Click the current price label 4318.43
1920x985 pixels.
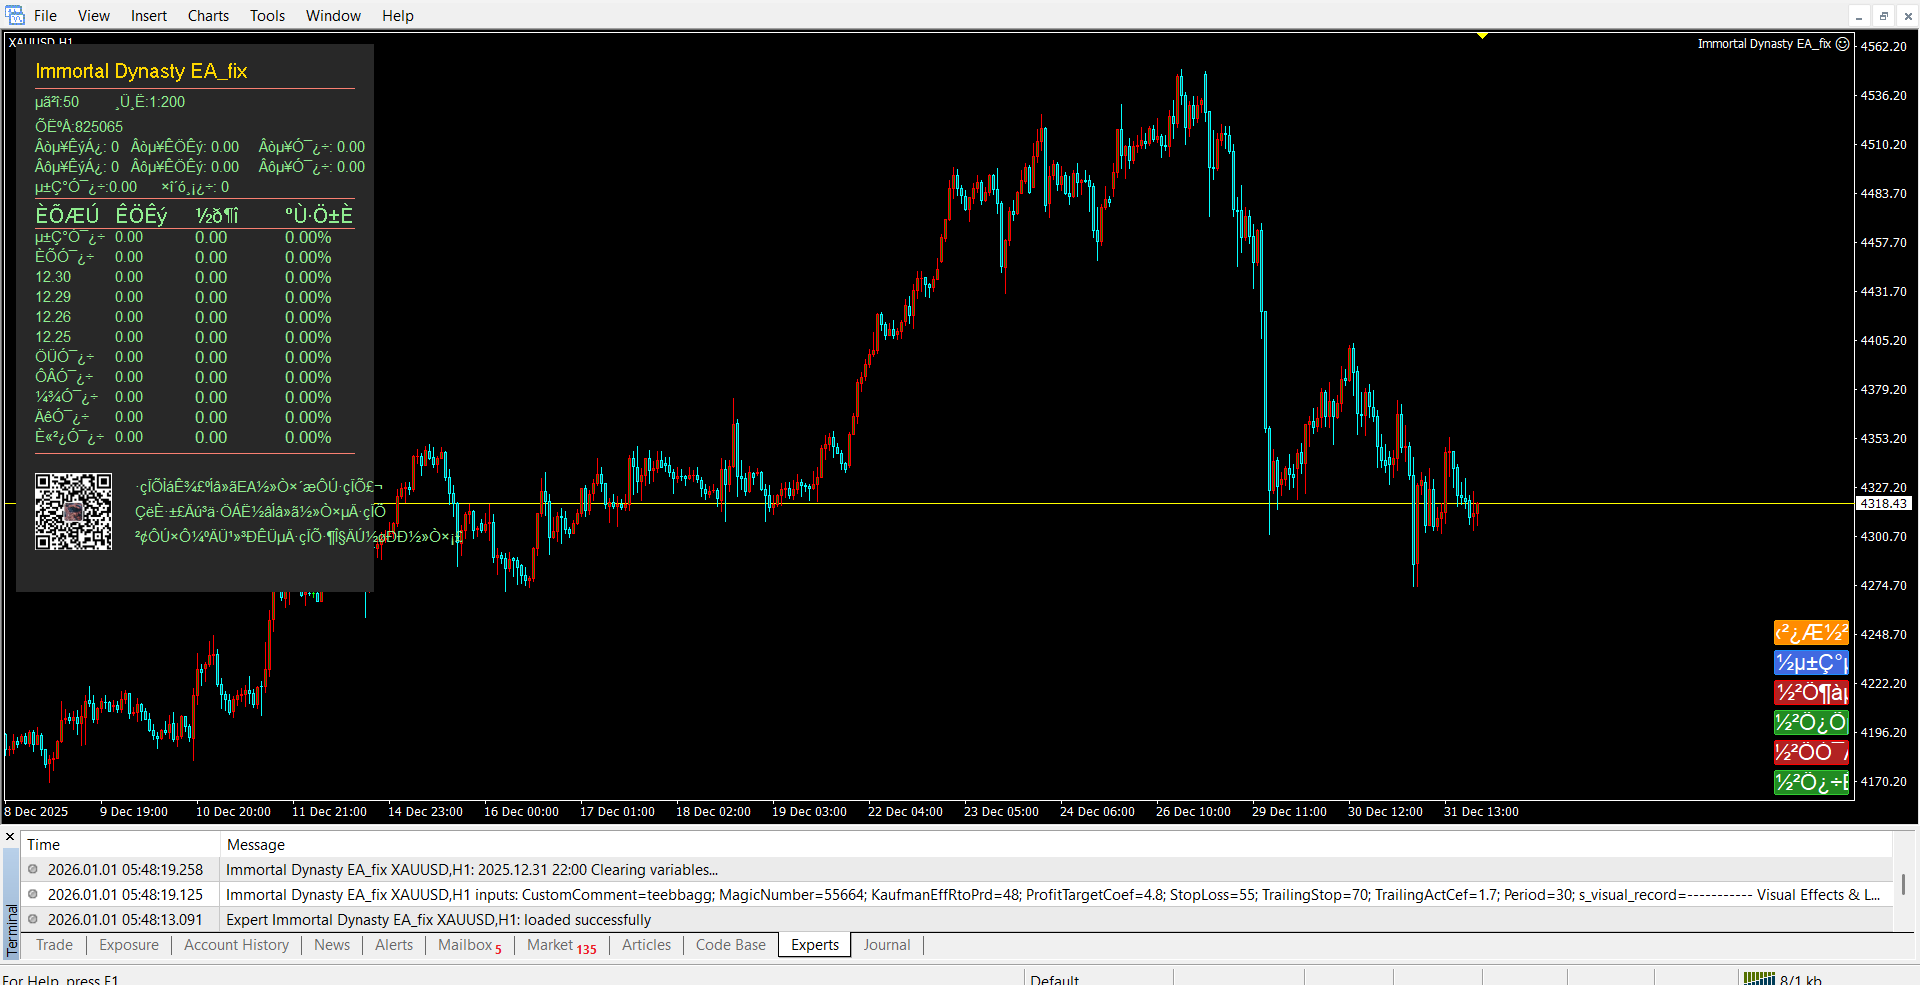[x=1883, y=504]
